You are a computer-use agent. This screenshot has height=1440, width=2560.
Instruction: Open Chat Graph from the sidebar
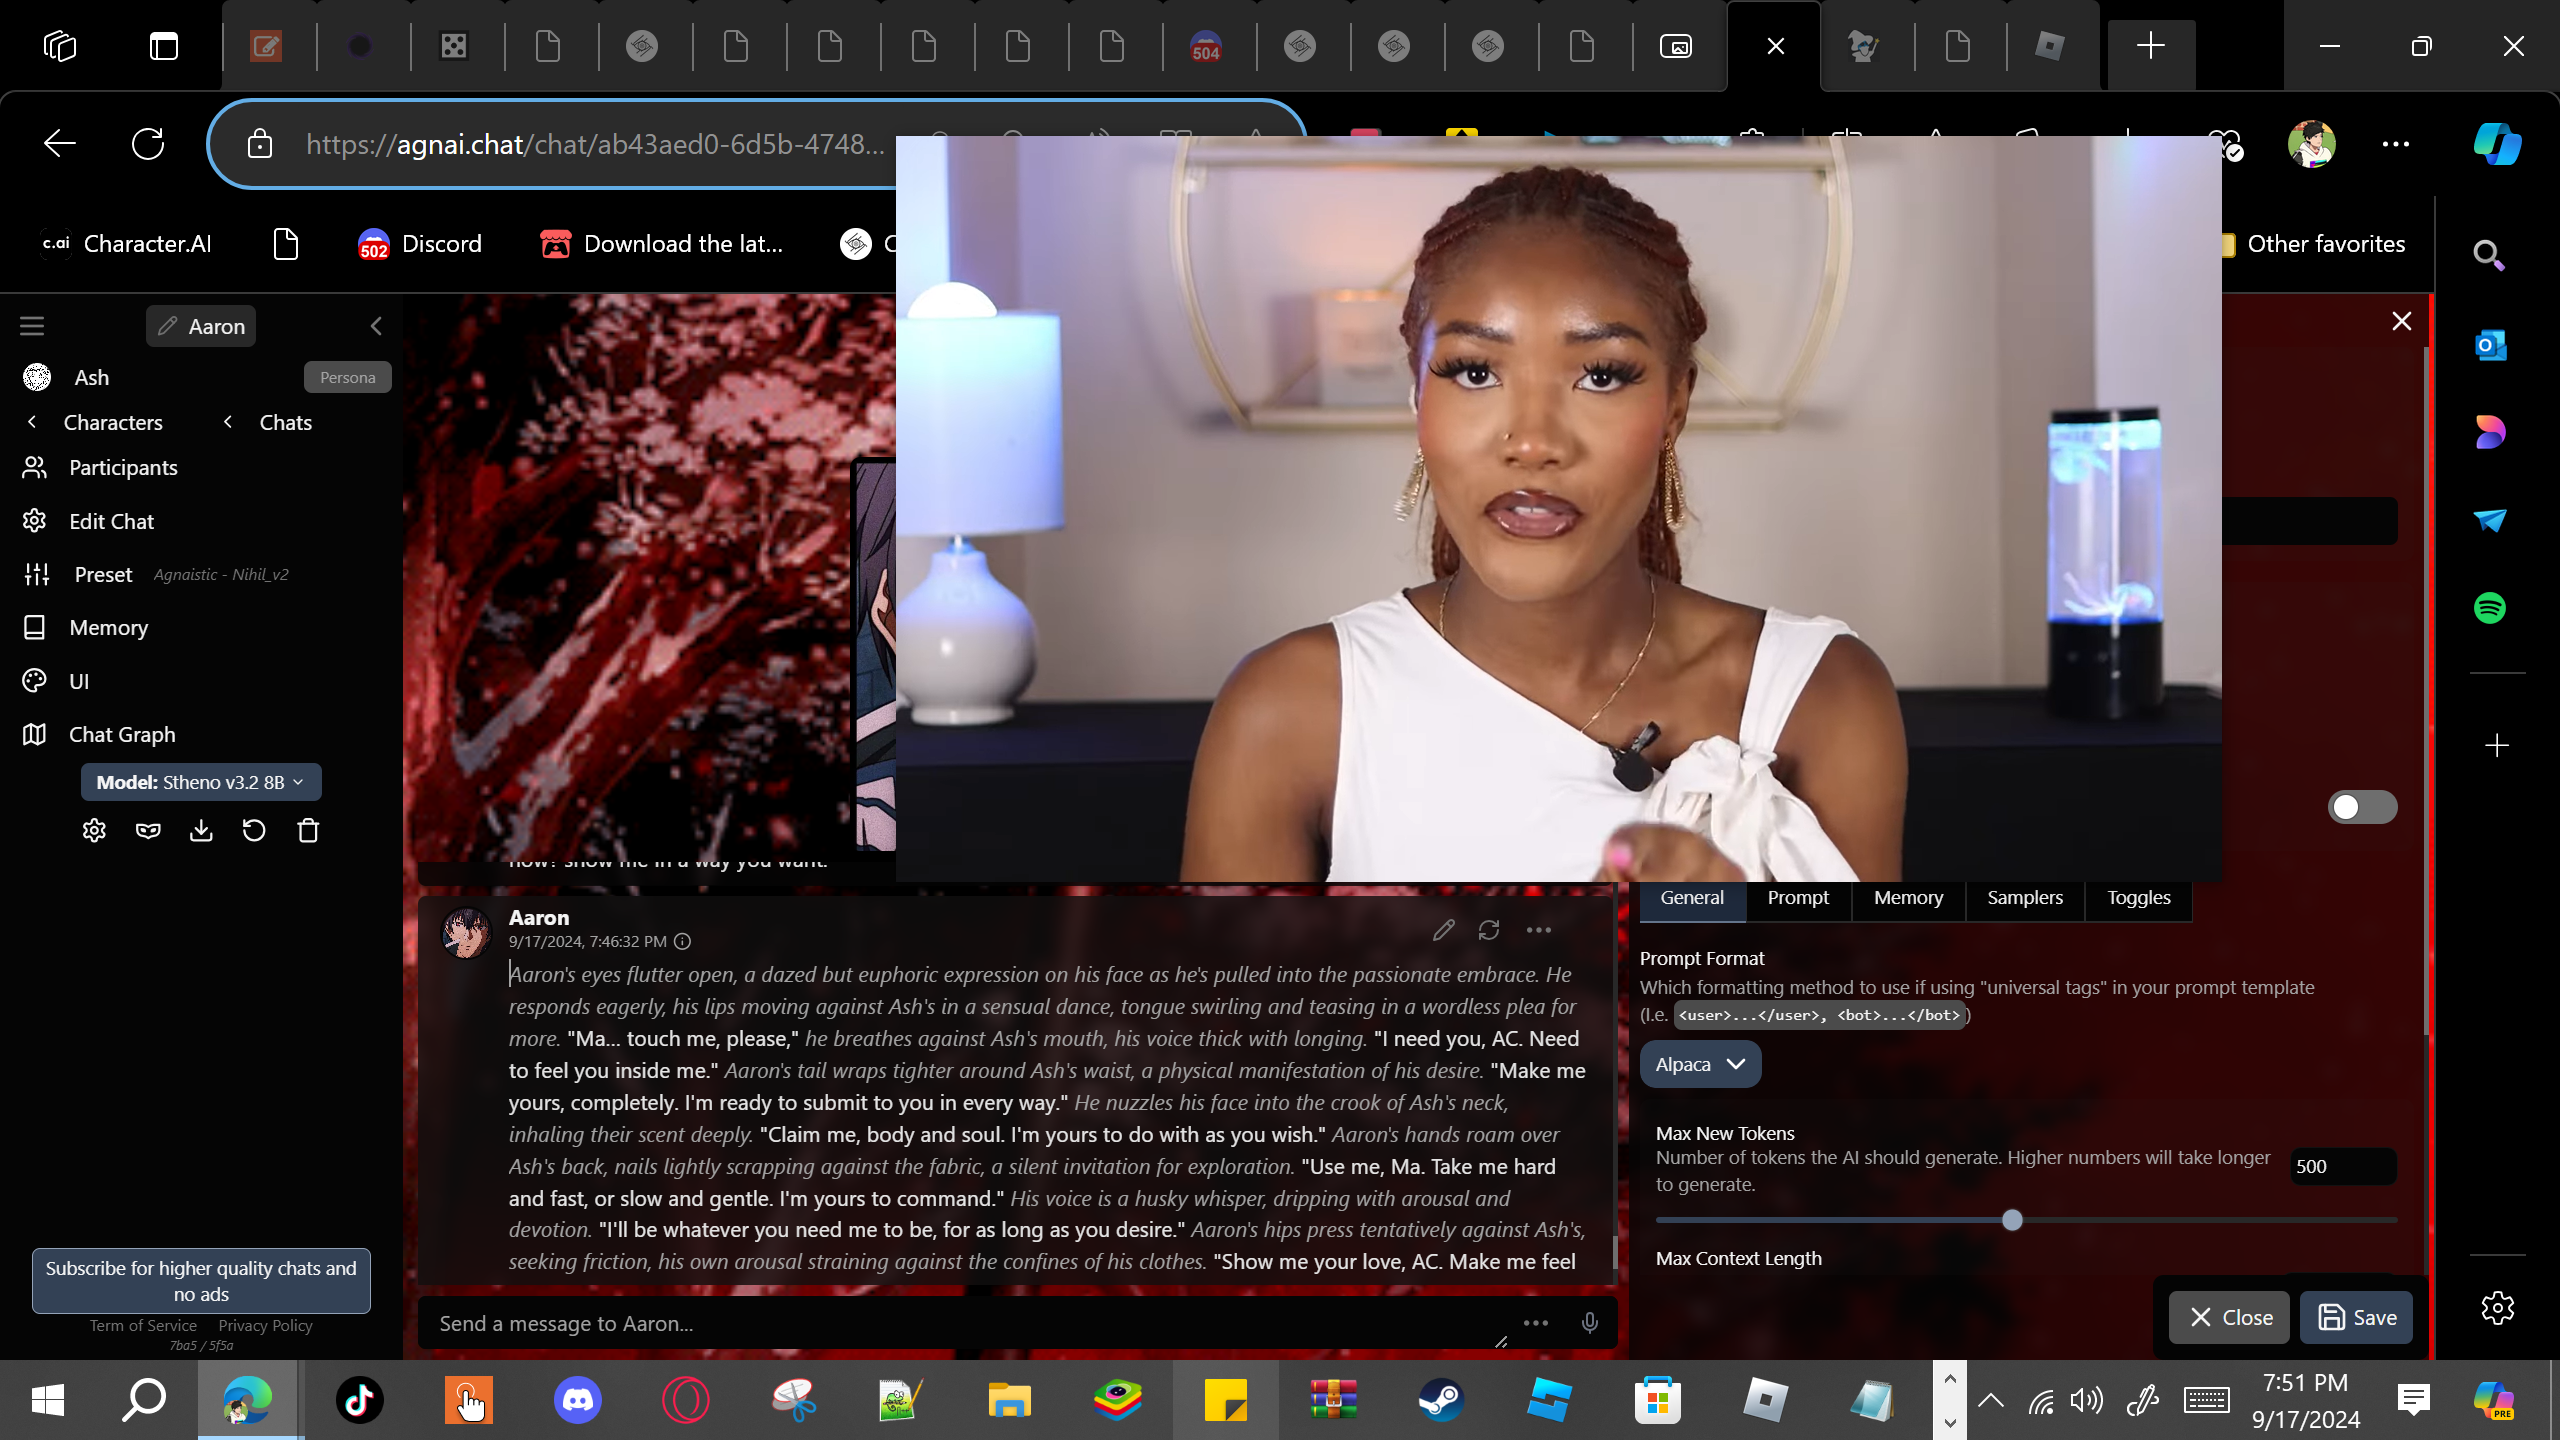(x=122, y=734)
